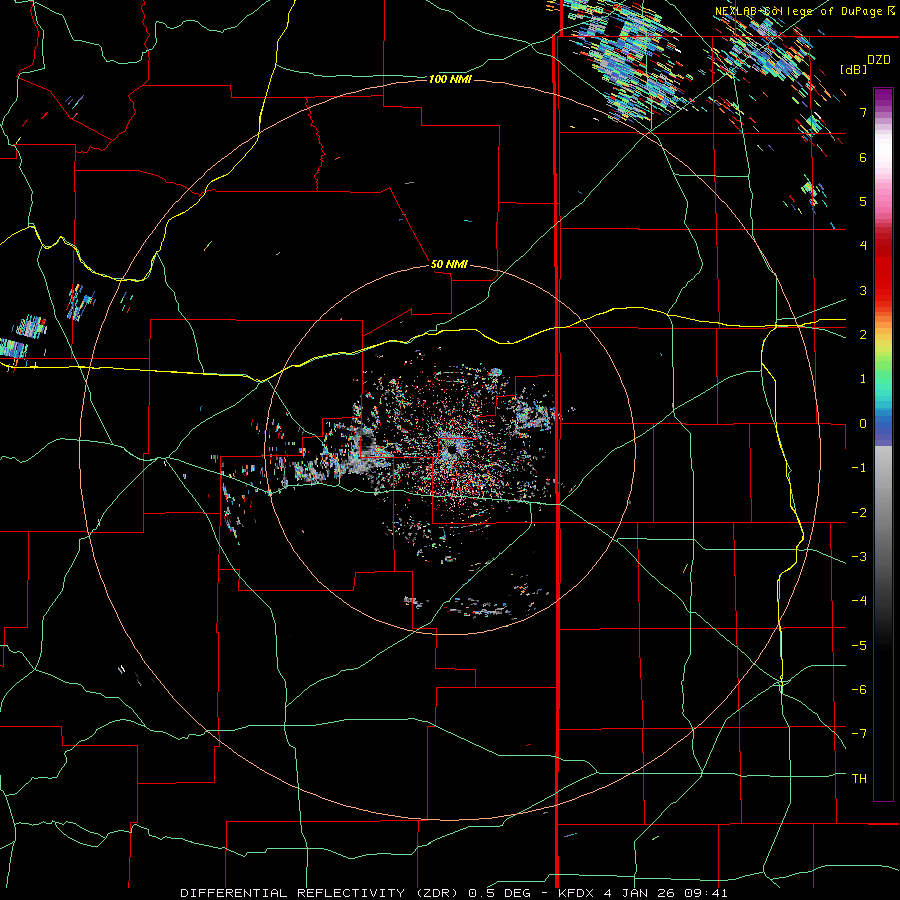This screenshot has height=900, width=900.
Task: Click the -1 value on the color scale
Action: pyautogui.click(x=859, y=468)
